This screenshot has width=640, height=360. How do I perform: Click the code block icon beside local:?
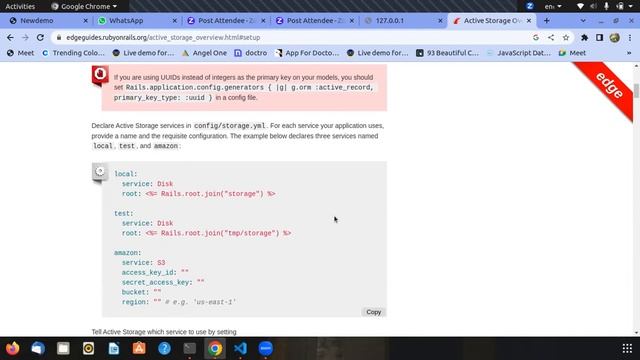pyautogui.click(x=100, y=172)
